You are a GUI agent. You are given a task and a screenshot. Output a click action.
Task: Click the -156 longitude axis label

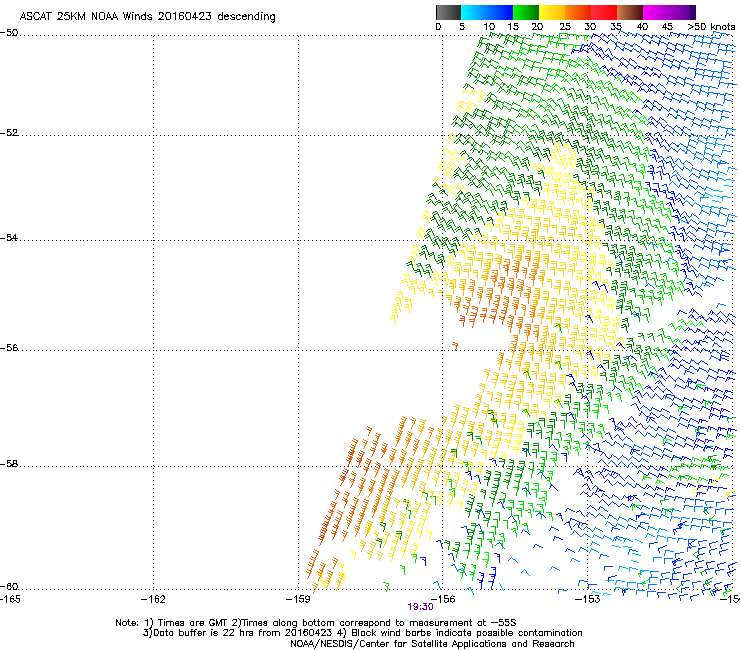point(443,599)
